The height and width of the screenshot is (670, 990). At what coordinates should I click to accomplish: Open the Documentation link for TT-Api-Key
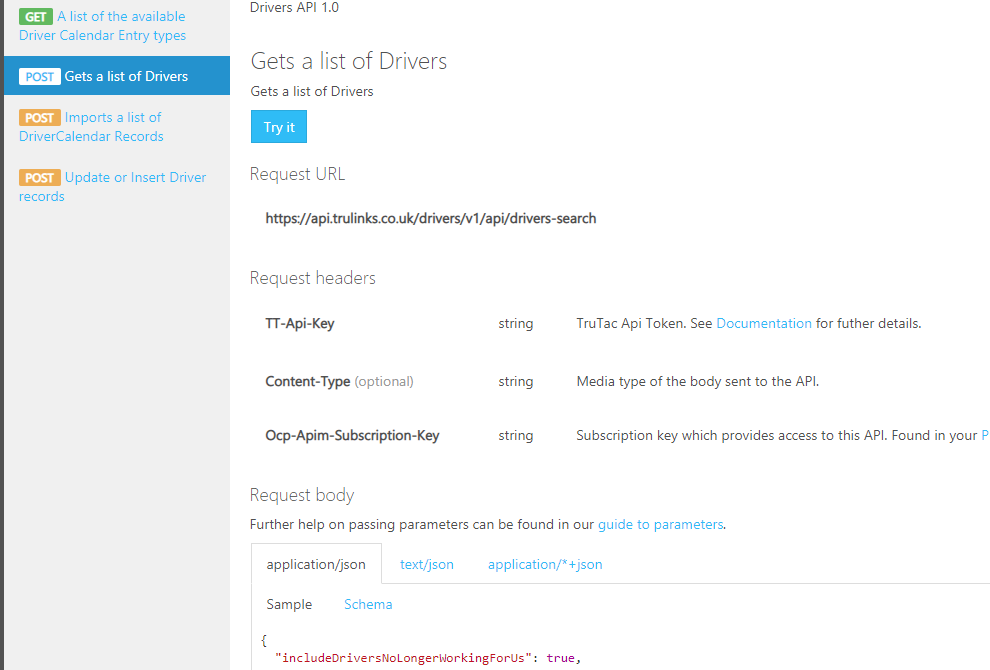(x=763, y=323)
